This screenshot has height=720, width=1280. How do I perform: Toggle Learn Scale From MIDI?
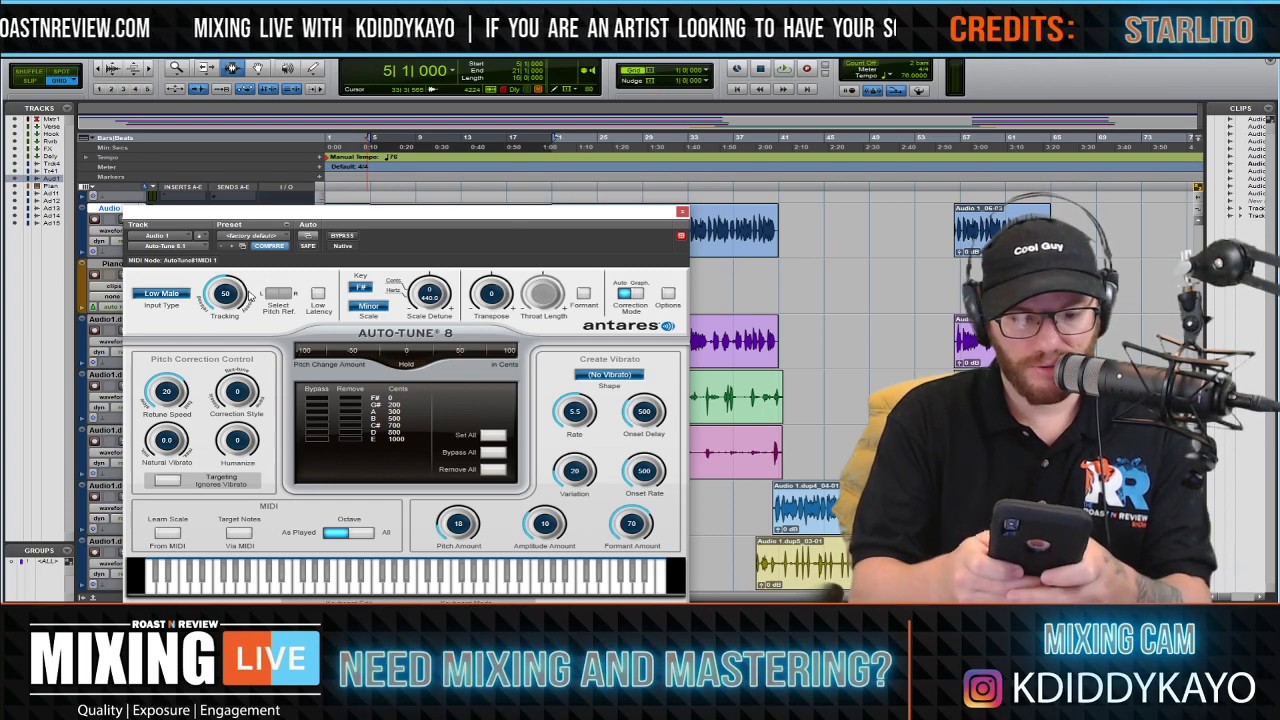(167, 533)
